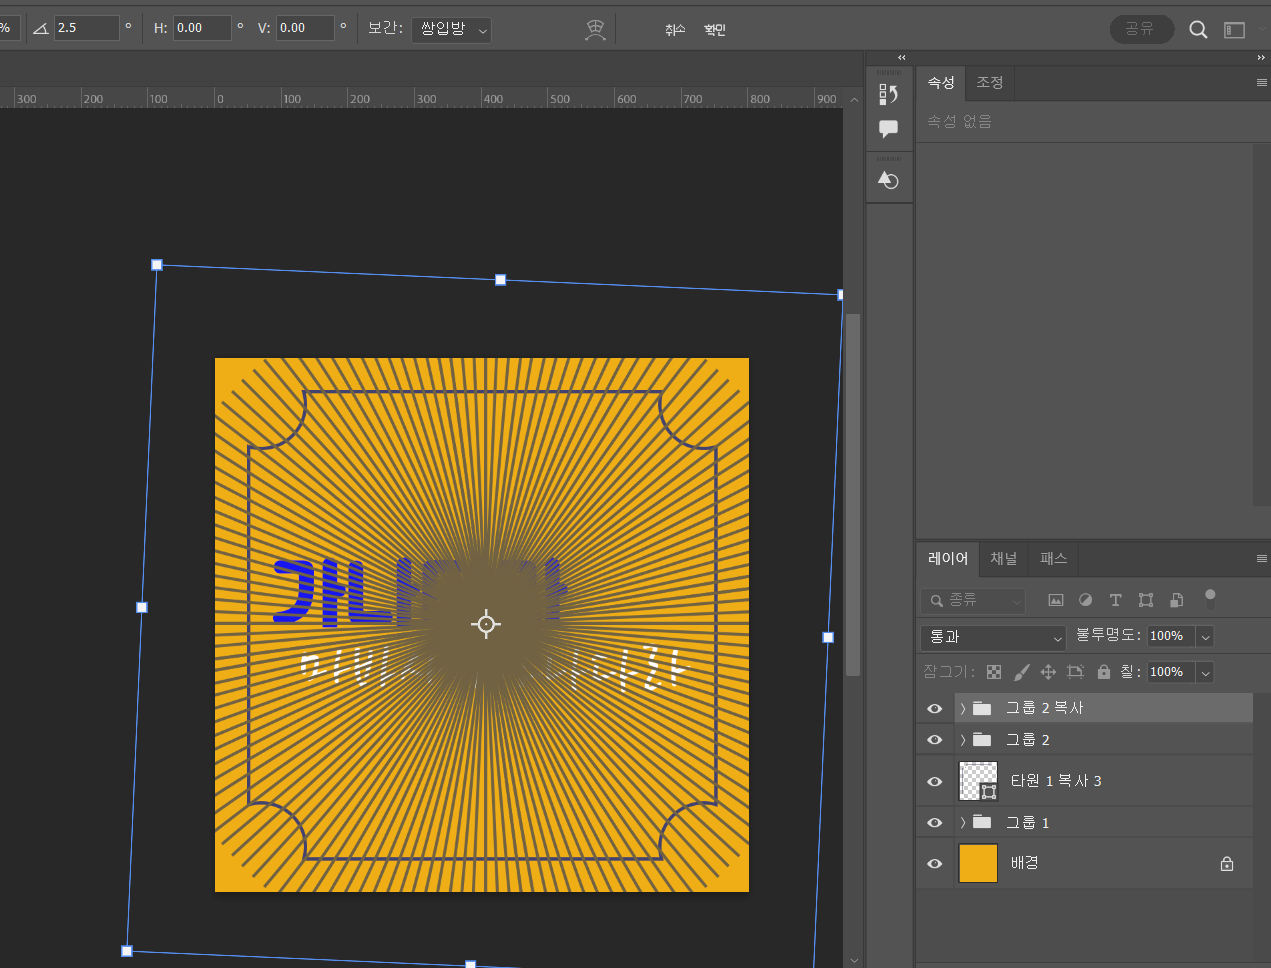Filter layers by pixel layers icon
The width and height of the screenshot is (1271, 968).
(1055, 600)
